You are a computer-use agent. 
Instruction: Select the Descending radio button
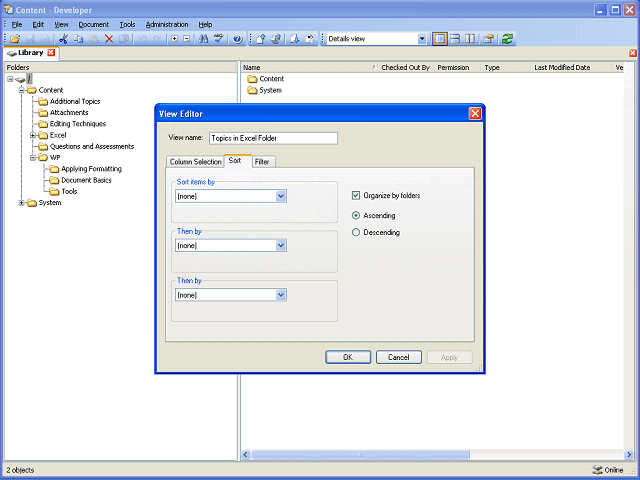point(356,232)
